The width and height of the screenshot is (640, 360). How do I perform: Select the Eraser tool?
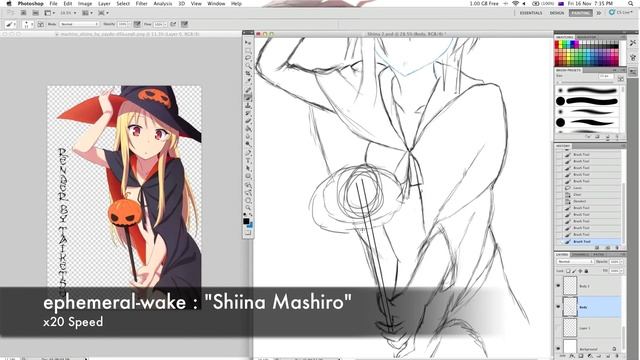click(x=248, y=120)
